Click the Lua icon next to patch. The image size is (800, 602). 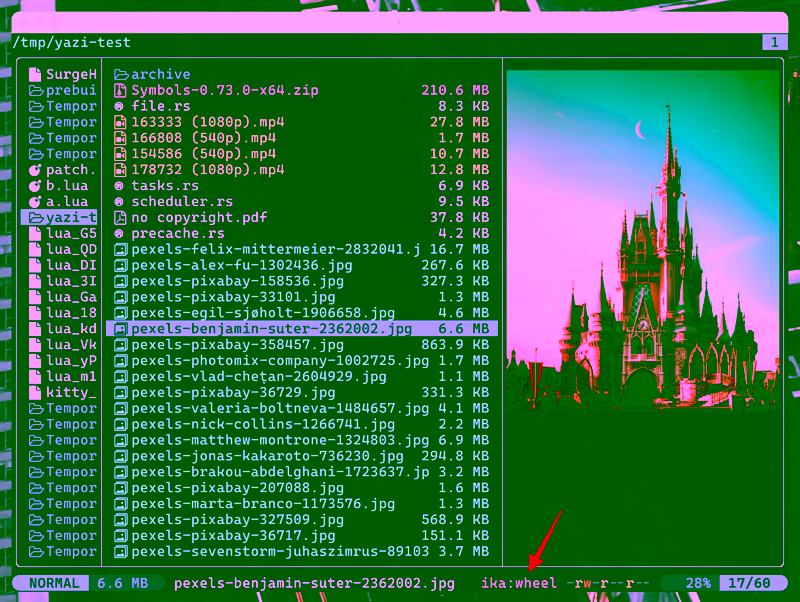click(35, 170)
